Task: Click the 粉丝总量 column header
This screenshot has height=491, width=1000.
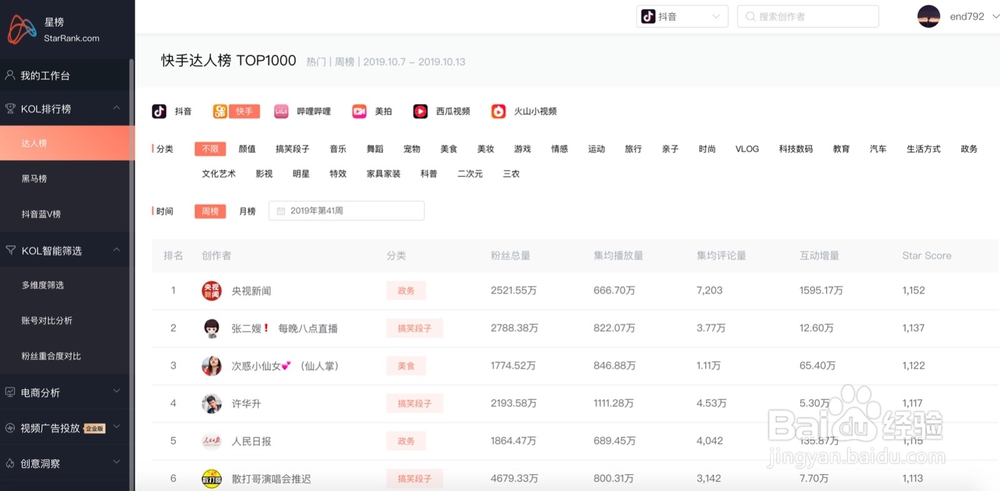Action: (x=511, y=256)
